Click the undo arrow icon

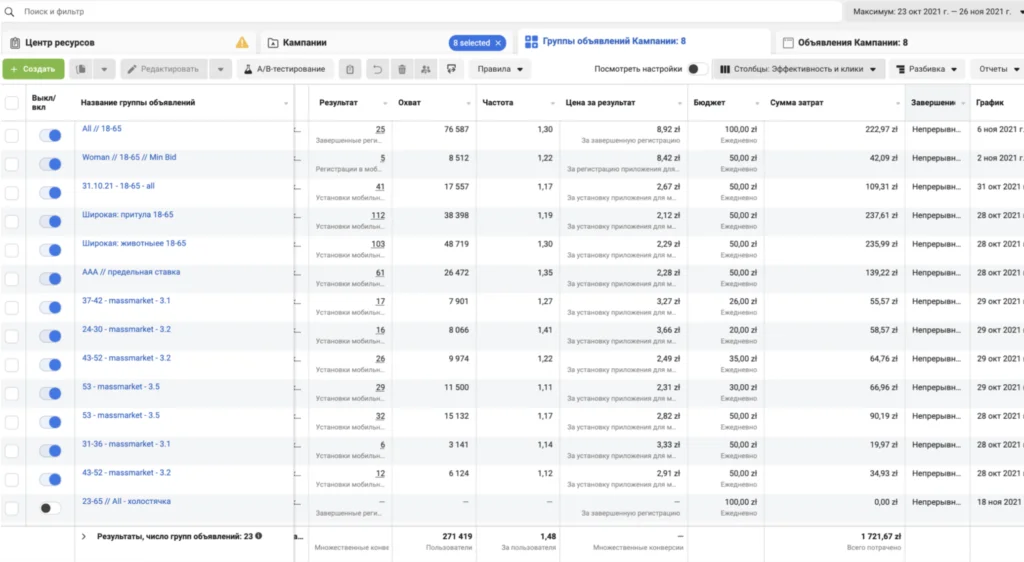coord(377,69)
